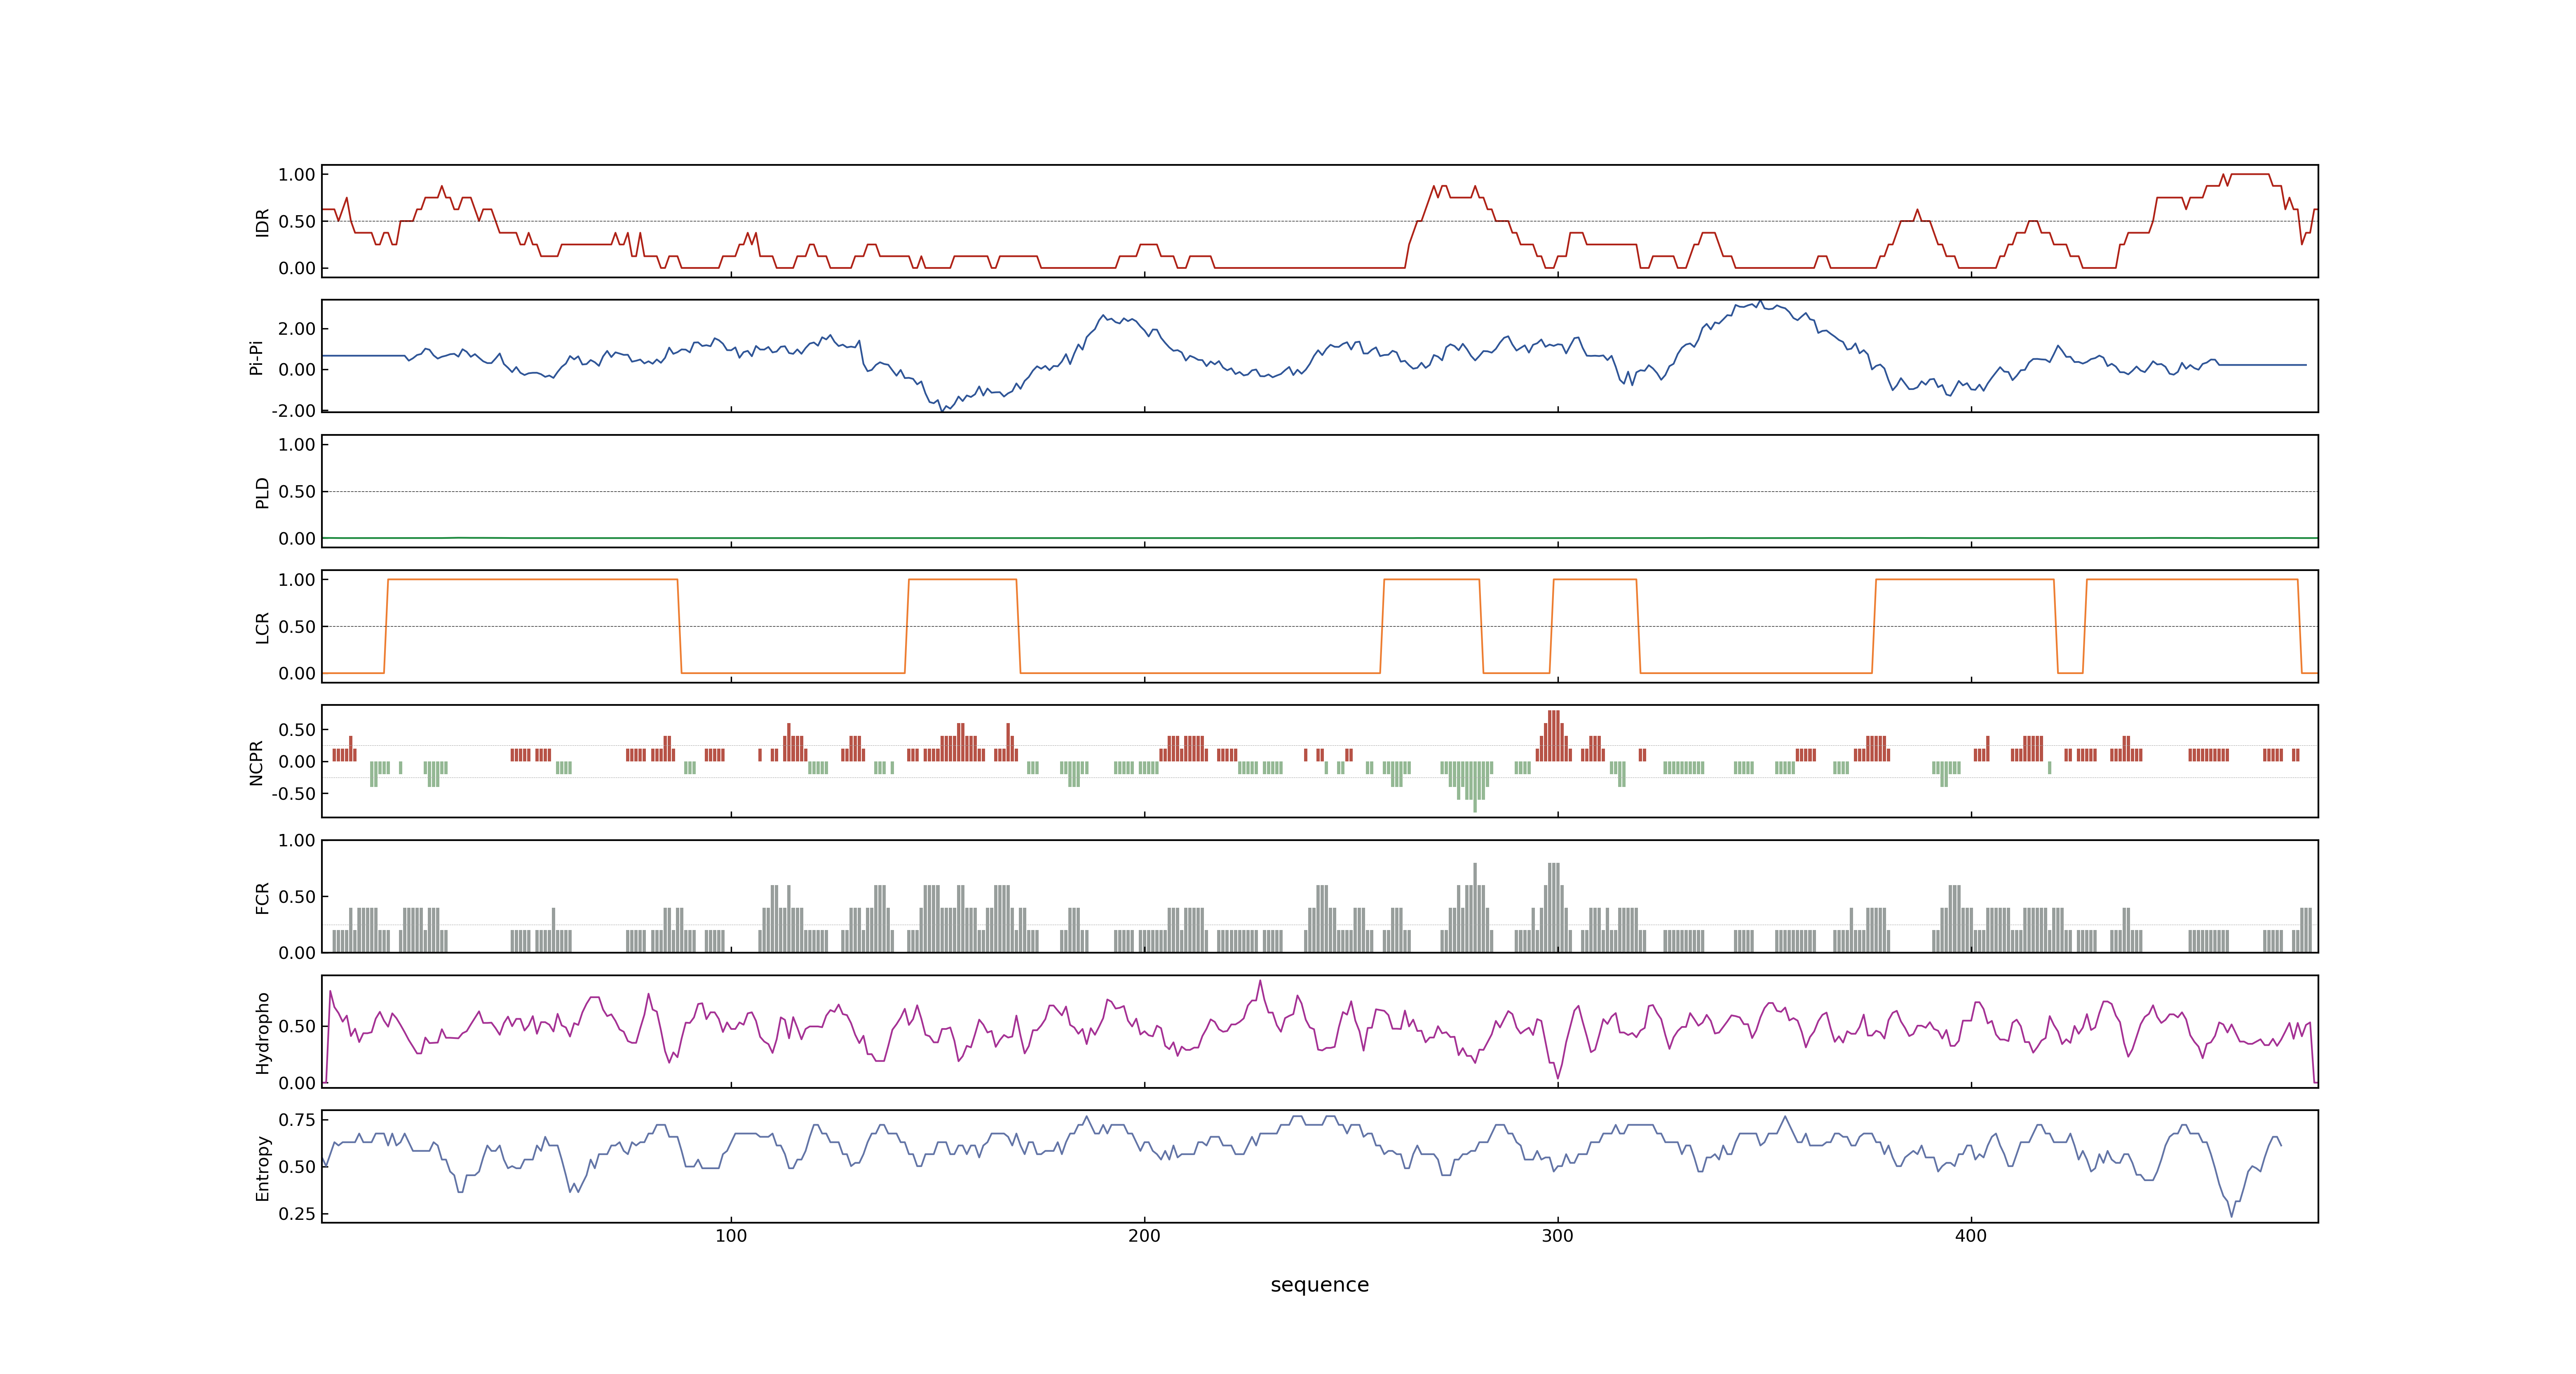The width and height of the screenshot is (2576, 1374).
Task: Click the -2.00 tick on Pi-Pi panel
Action: pyautogui.click(x=293, y=411)
